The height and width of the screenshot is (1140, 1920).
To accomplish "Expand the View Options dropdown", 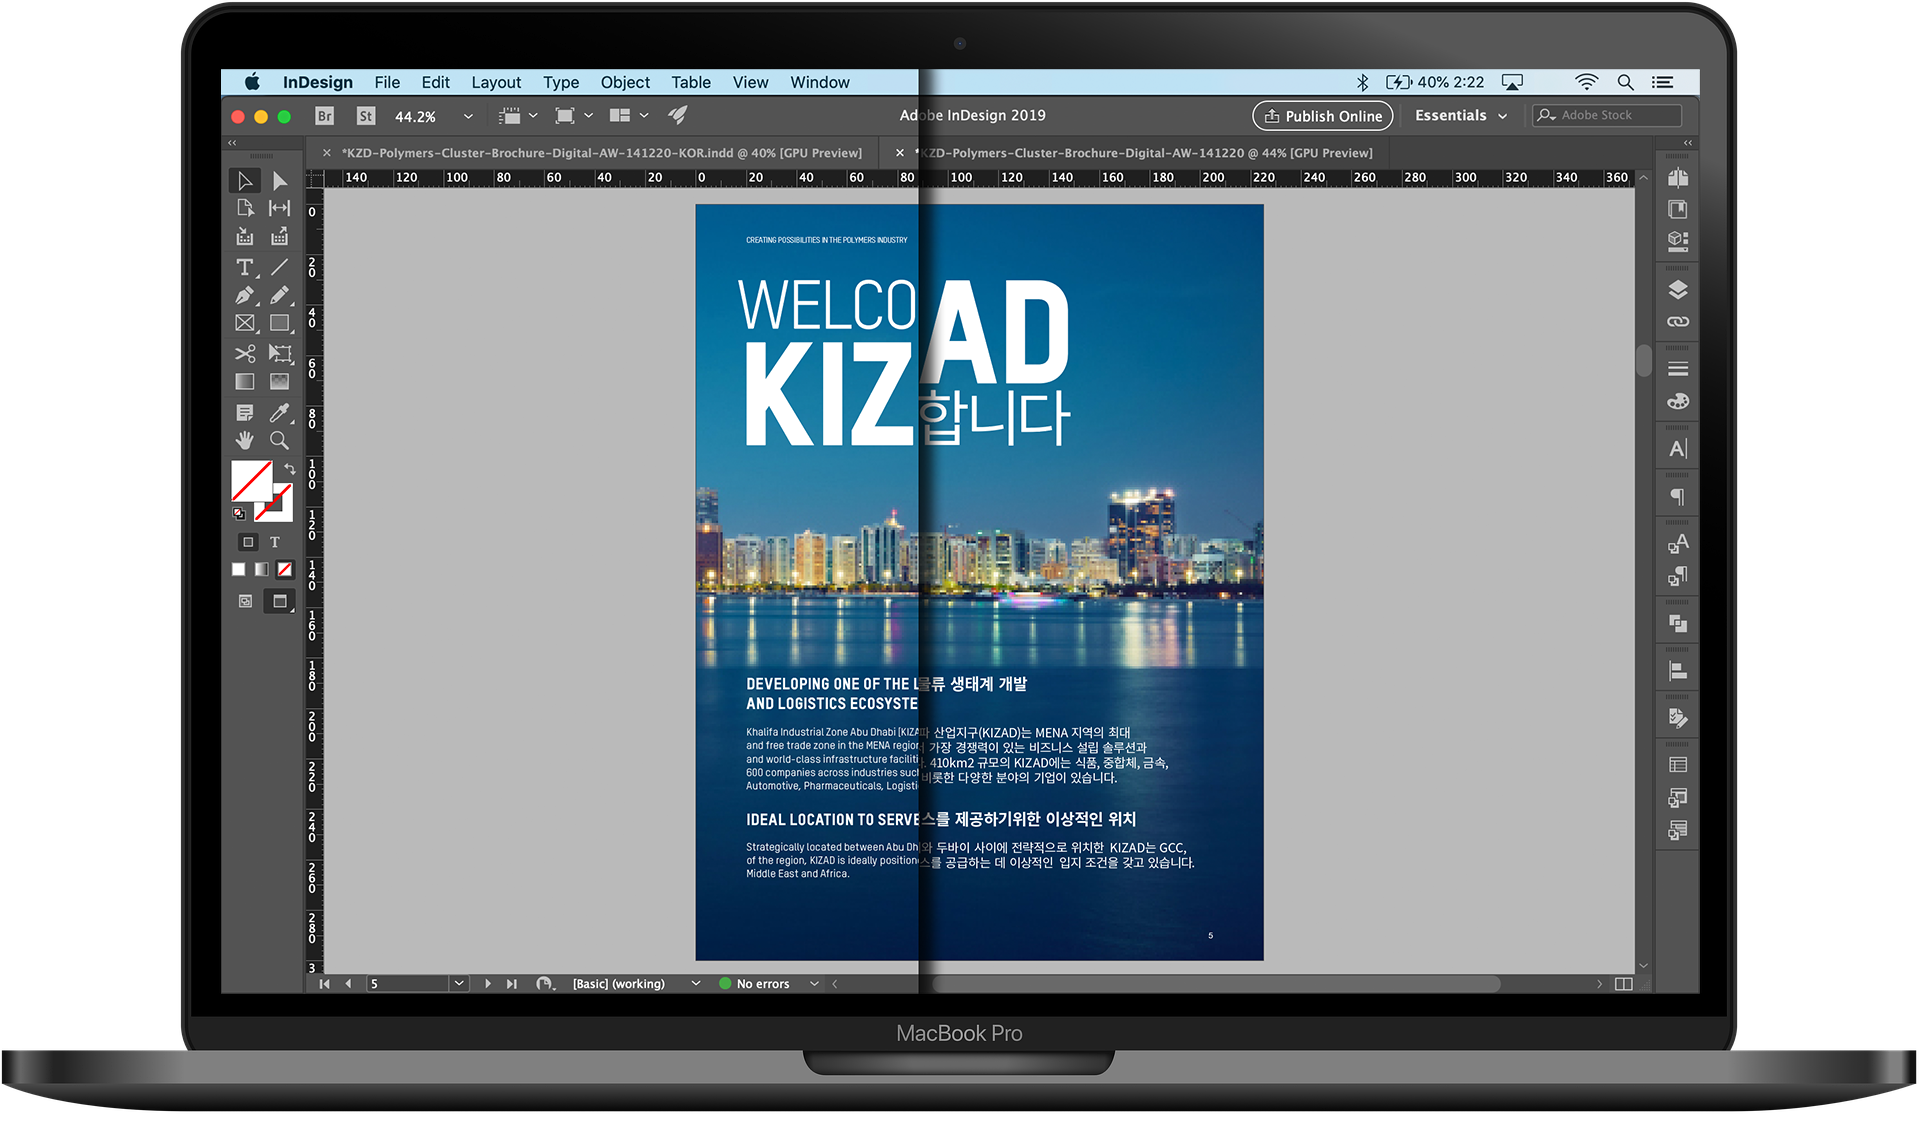I will coord(533,116).
